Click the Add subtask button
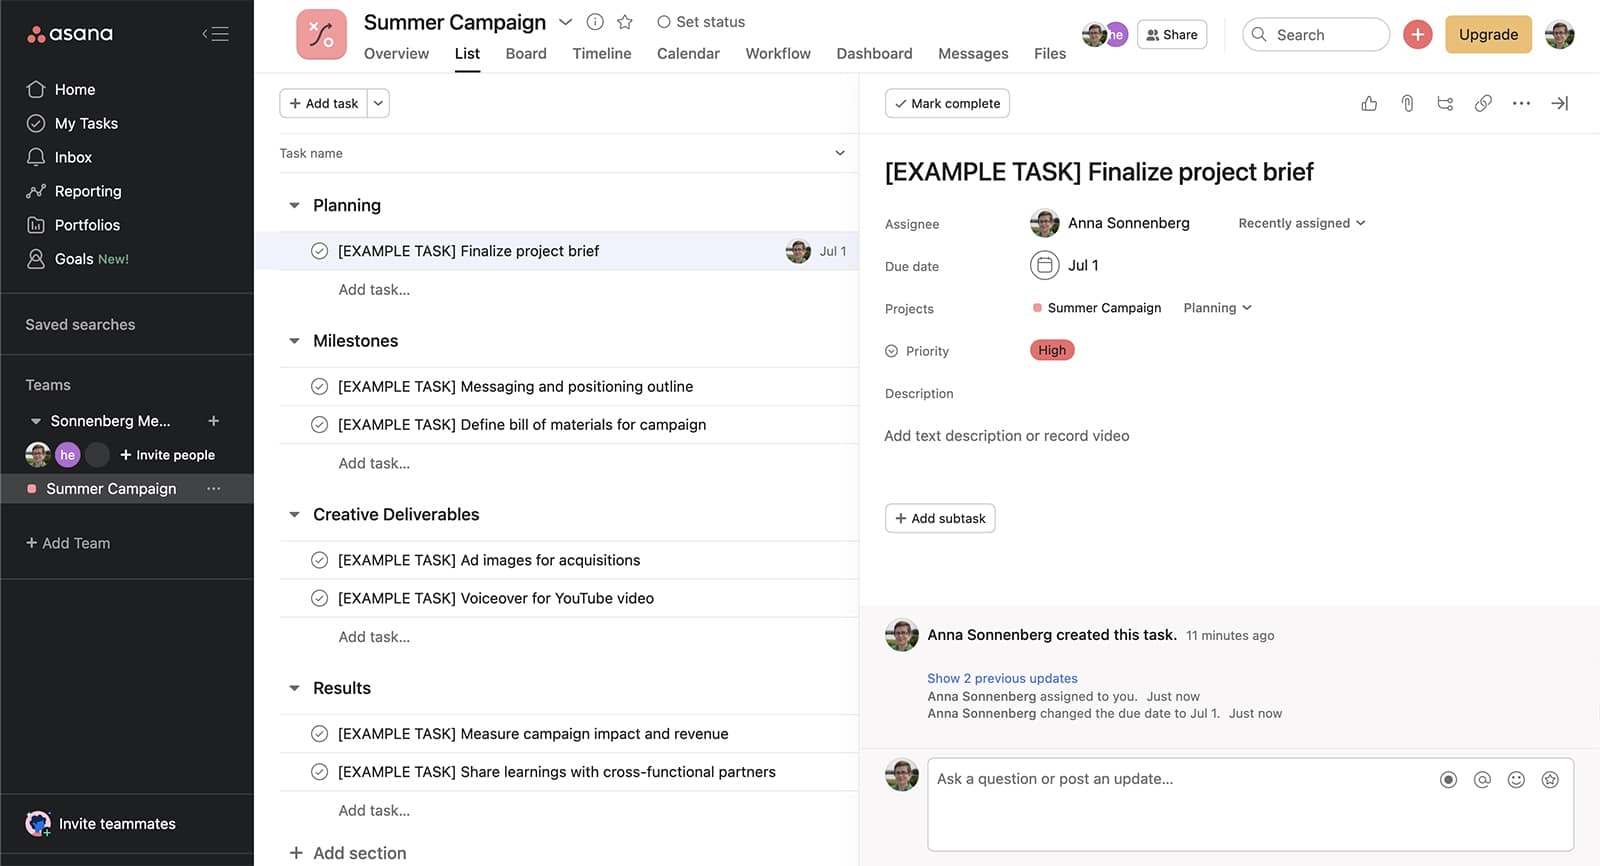The width and height of the screenshot is (1600, 866). [x=940, y=518]
